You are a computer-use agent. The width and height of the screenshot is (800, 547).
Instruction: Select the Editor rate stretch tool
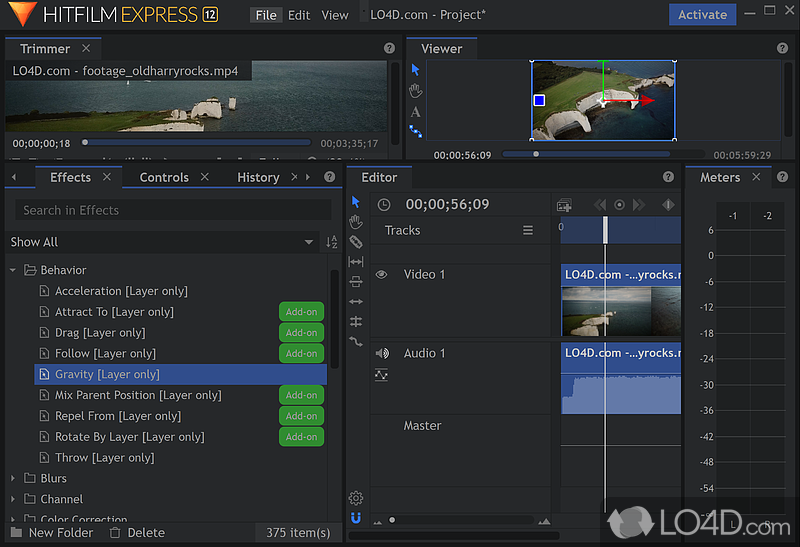(x=356, y=341)
